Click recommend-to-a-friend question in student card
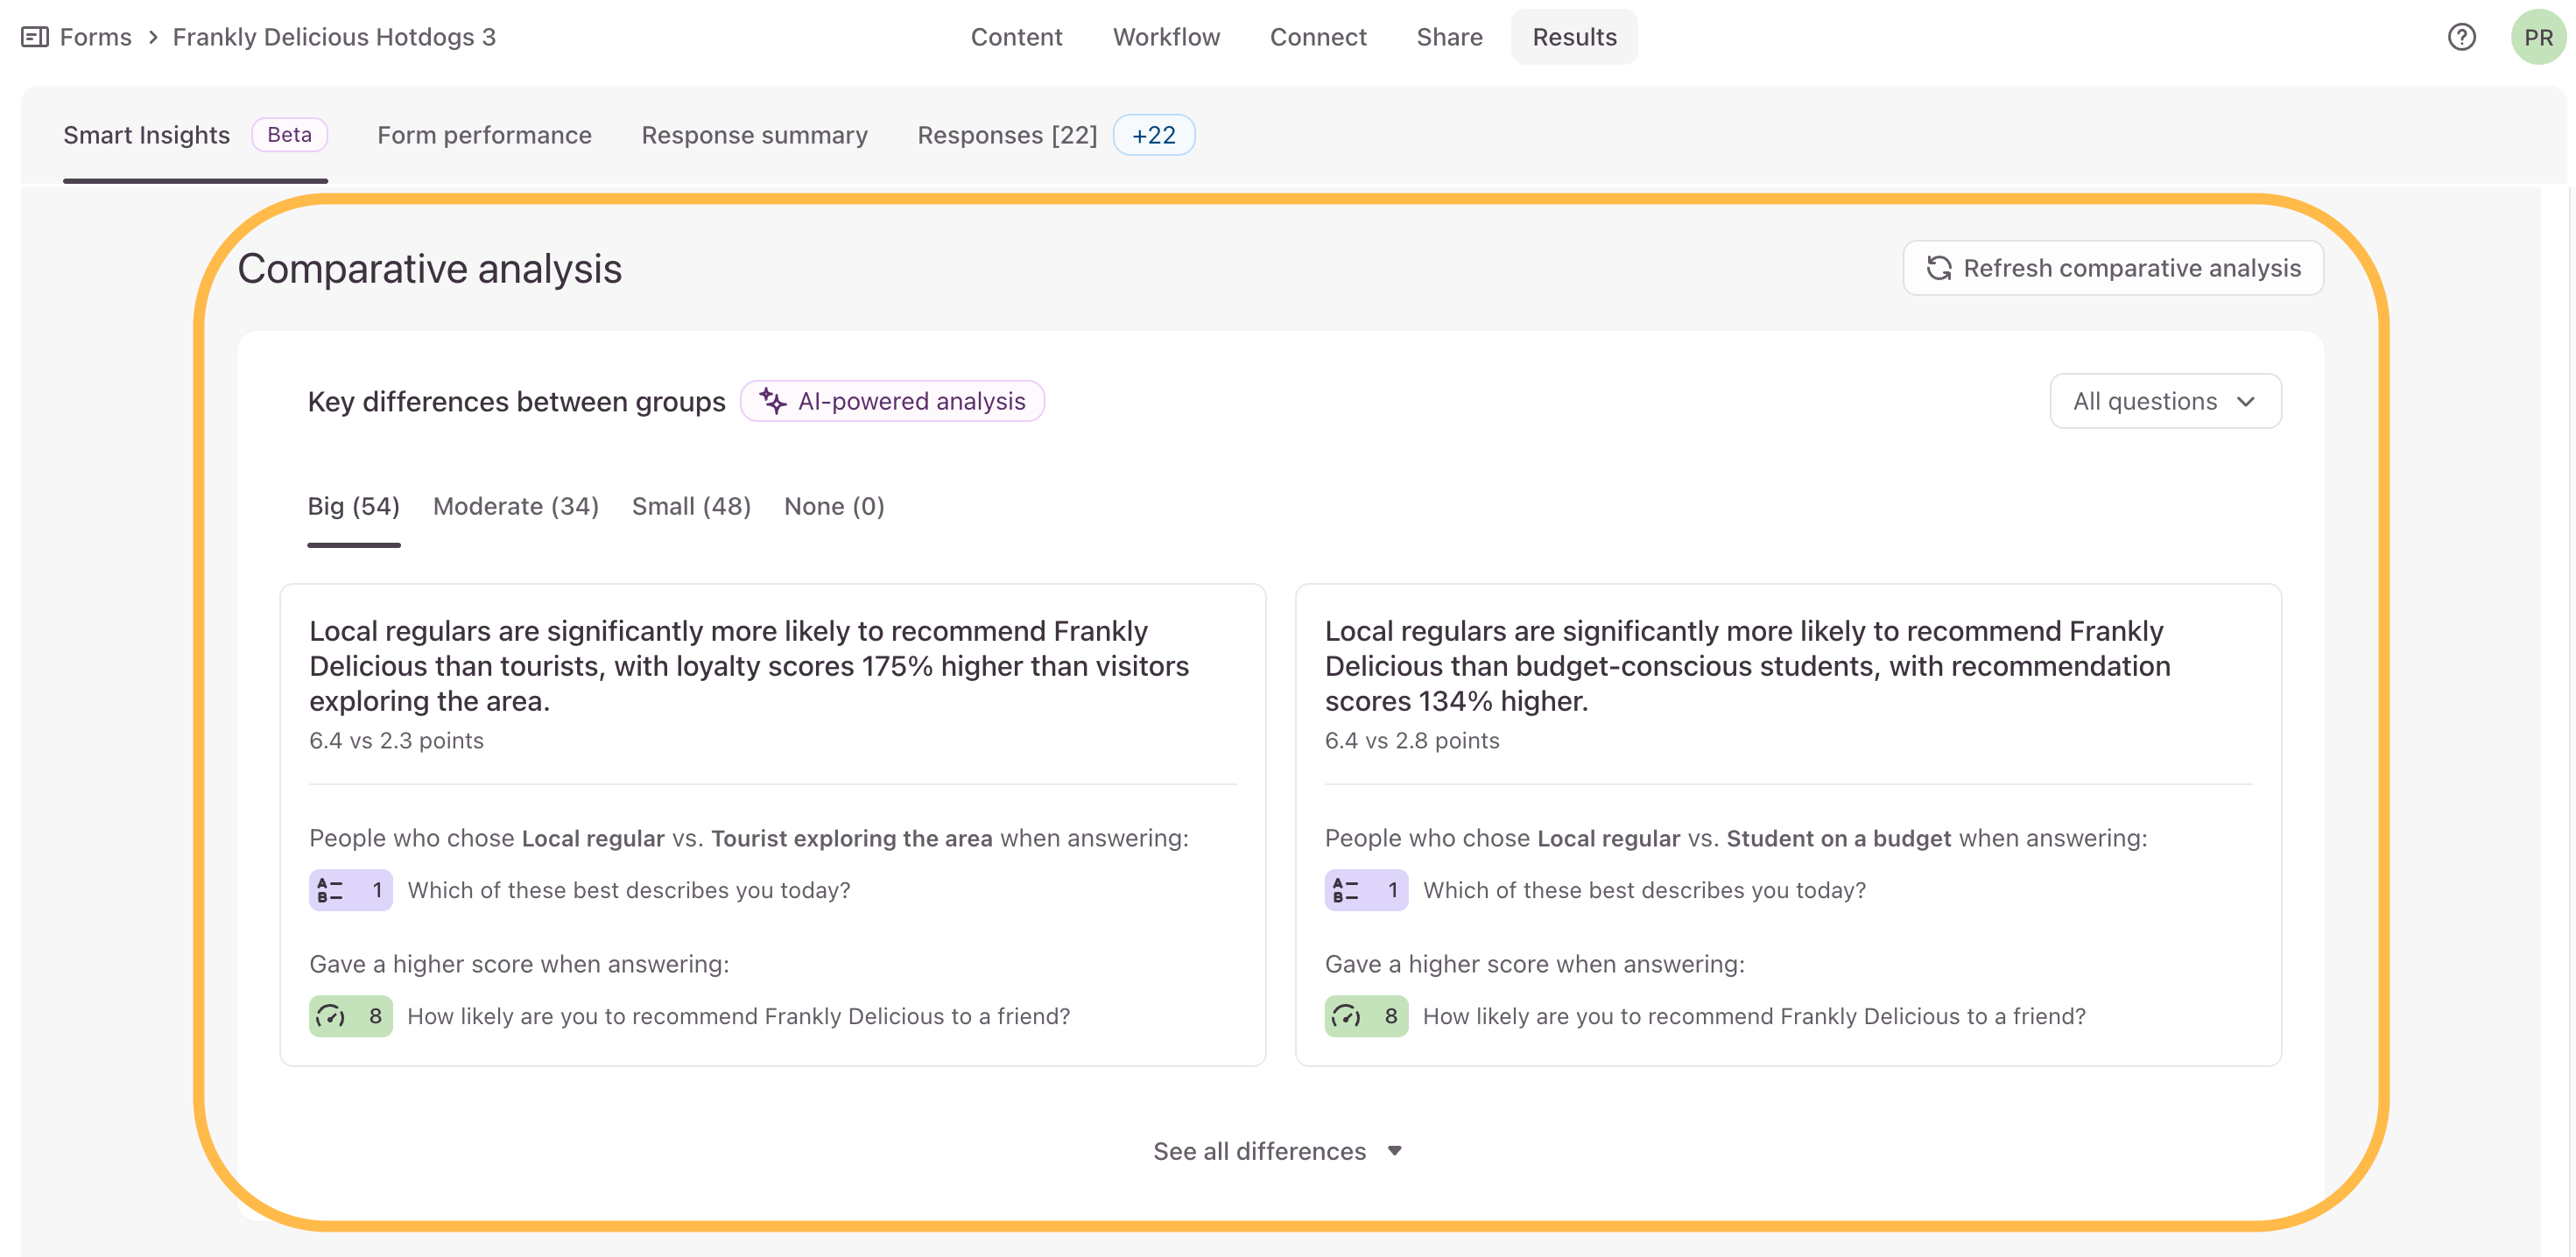The image size is (2576, 1257). 1754,1016
